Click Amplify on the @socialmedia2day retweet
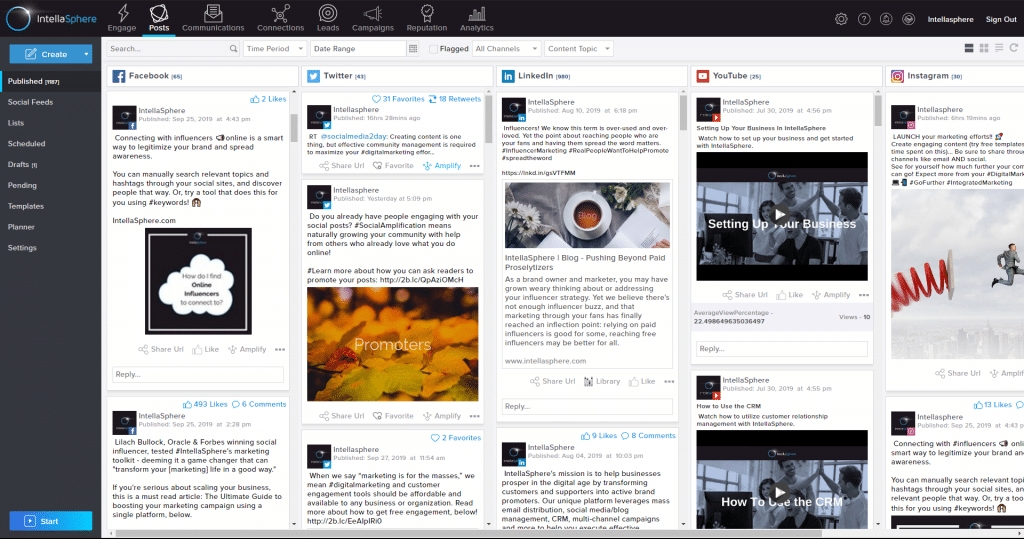The height and width of the screenshot is (539, 1024). (441, 166)
